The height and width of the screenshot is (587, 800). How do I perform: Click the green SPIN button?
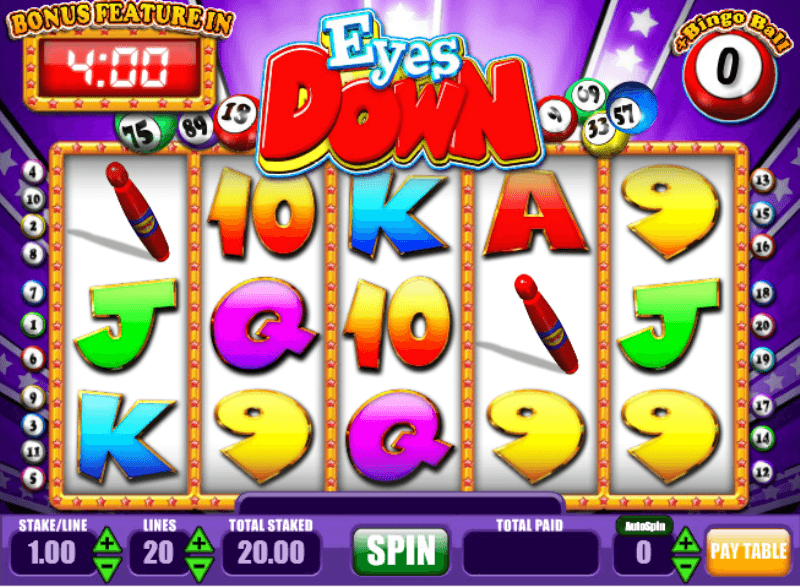tap(401, 551)
